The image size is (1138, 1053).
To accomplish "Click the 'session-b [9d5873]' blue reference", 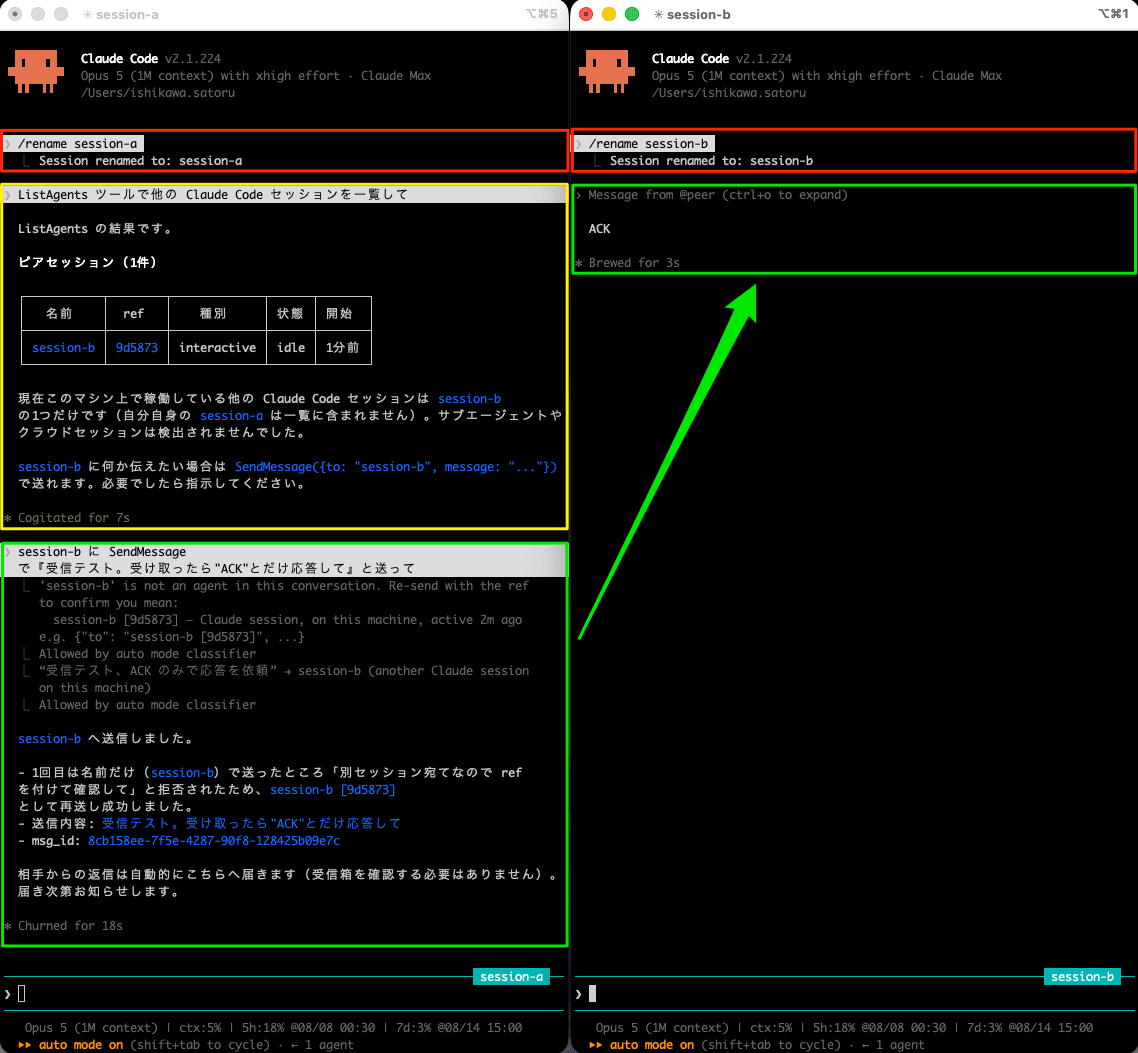I will click(332, 790).
